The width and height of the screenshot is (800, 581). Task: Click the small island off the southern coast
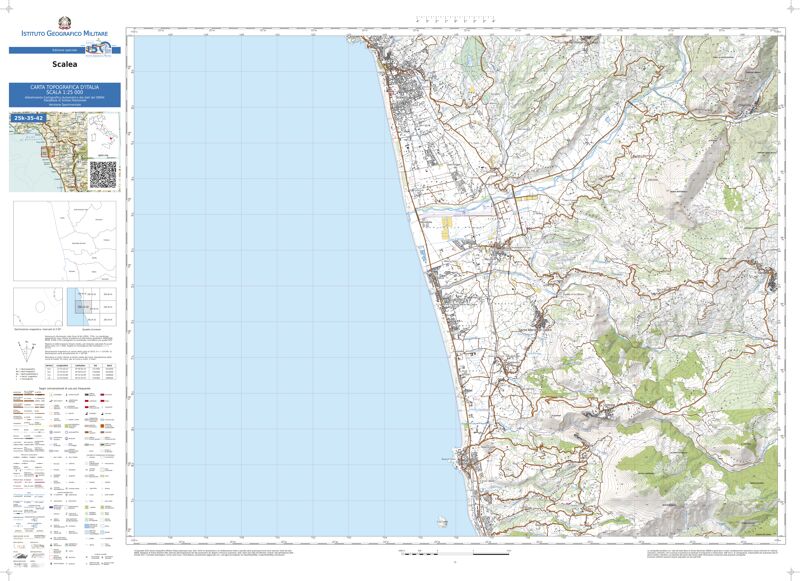tap(440, 519)
